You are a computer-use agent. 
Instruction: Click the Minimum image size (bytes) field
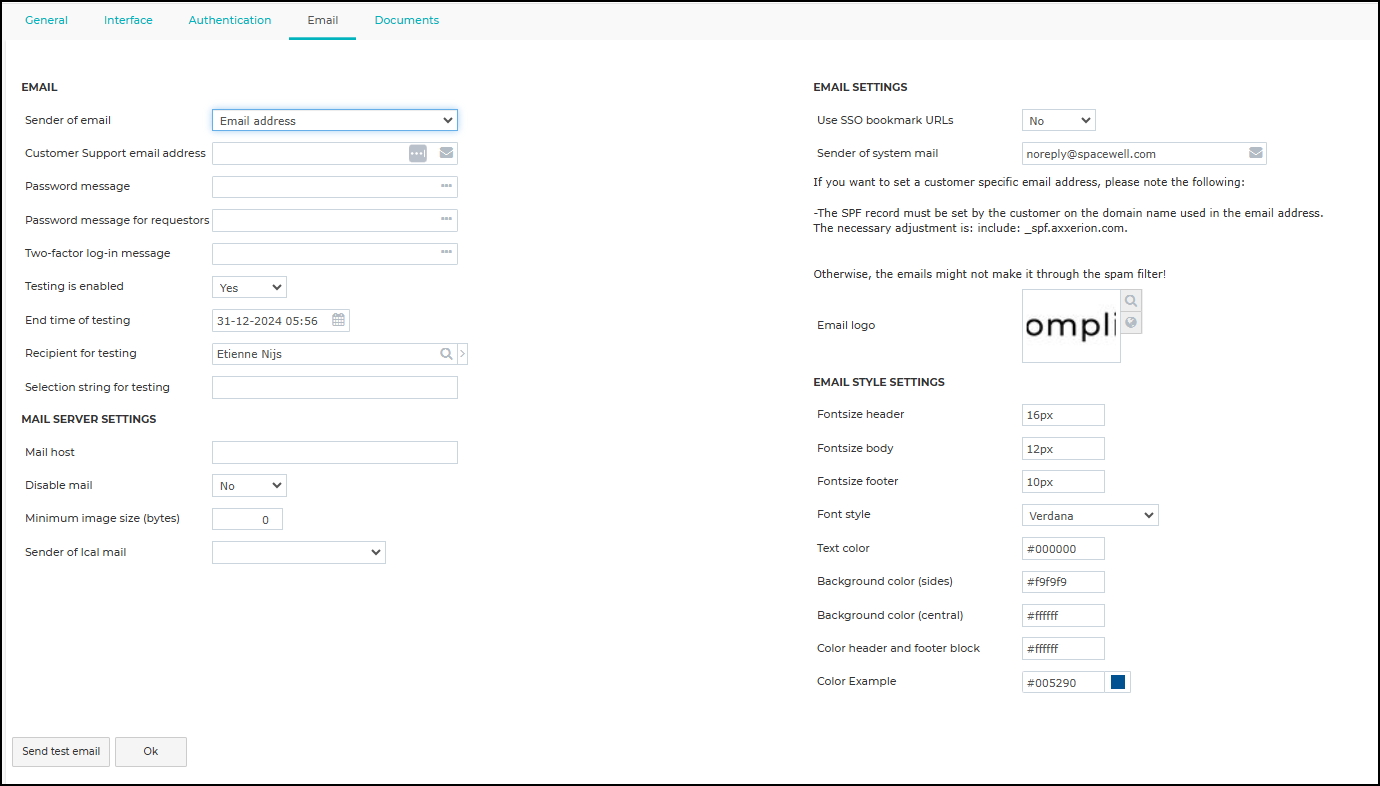point(247,519)
